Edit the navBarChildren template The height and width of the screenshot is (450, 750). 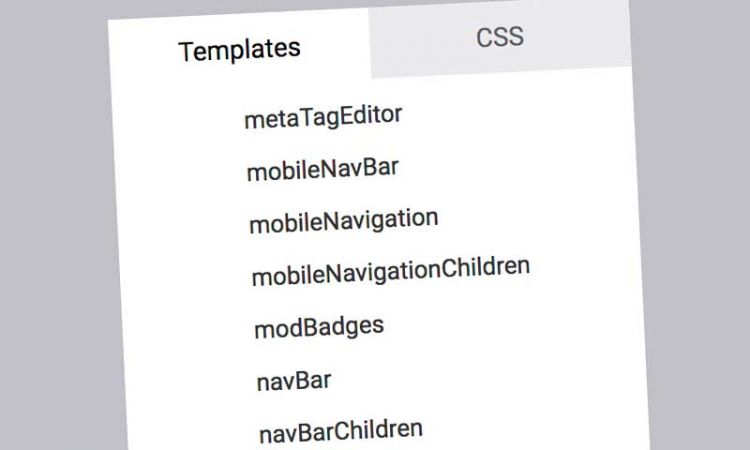coord(340,431)
